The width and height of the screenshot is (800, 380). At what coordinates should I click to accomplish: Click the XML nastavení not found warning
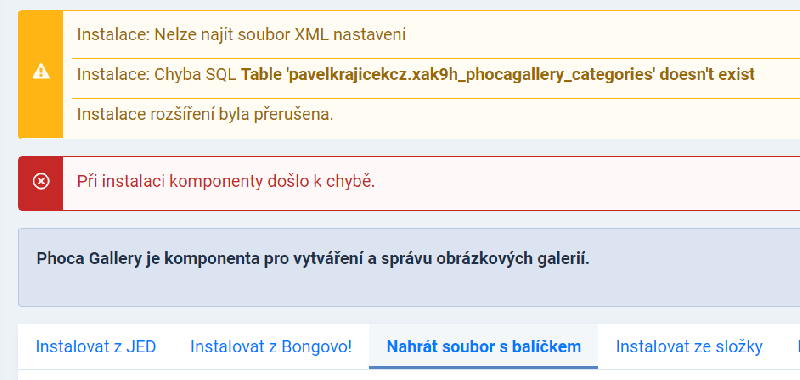pyautogui.click(x=241, y=35)
